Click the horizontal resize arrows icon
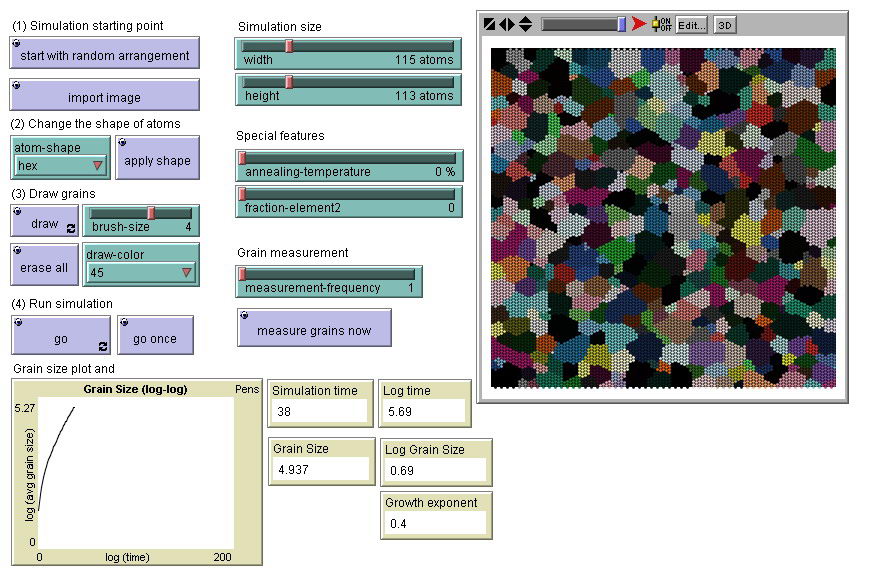887x575 pixels. 507,24
